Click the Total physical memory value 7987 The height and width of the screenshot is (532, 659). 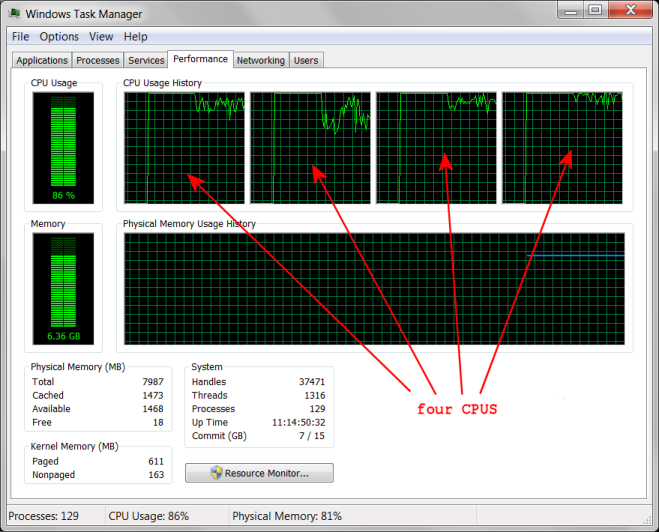[153, 382]
